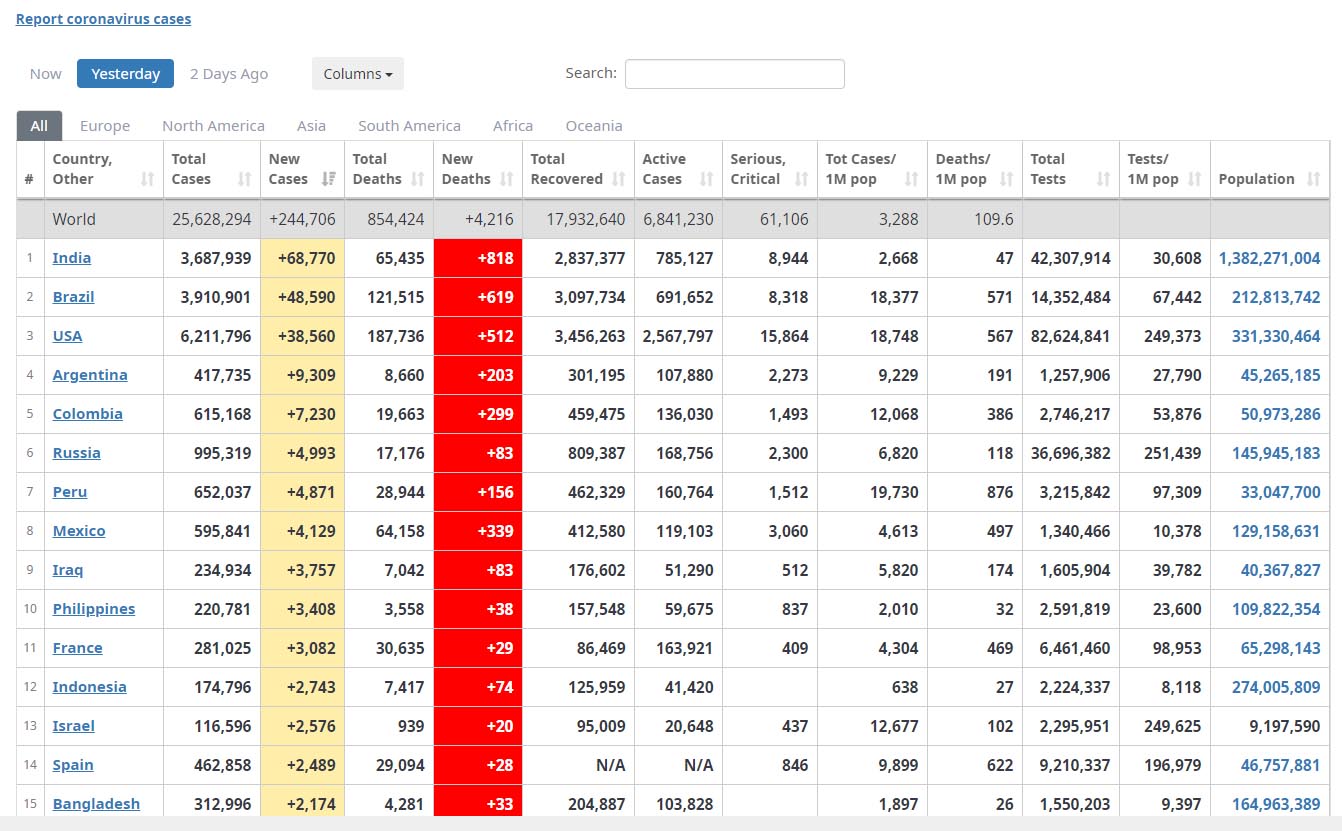Open India population link 1,382,271,004
This screenshot has height=831, width=1342.
click(1269, 258)
